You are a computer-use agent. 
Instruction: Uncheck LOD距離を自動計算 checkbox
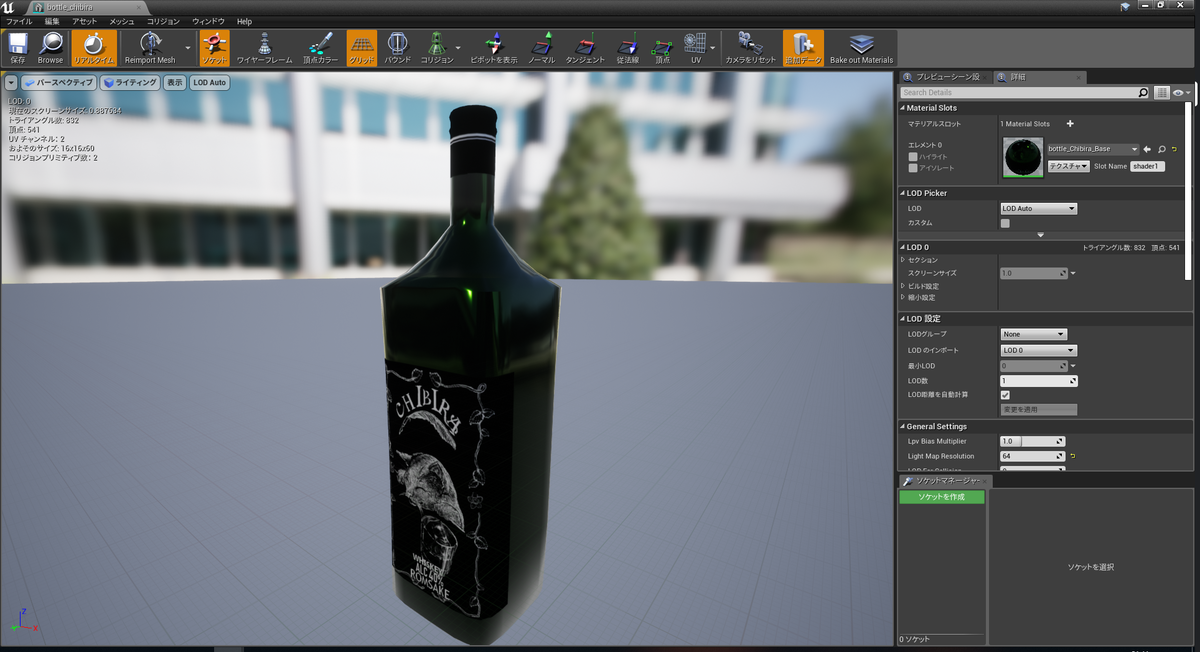pyautogui.click(x=1006, y=395)
